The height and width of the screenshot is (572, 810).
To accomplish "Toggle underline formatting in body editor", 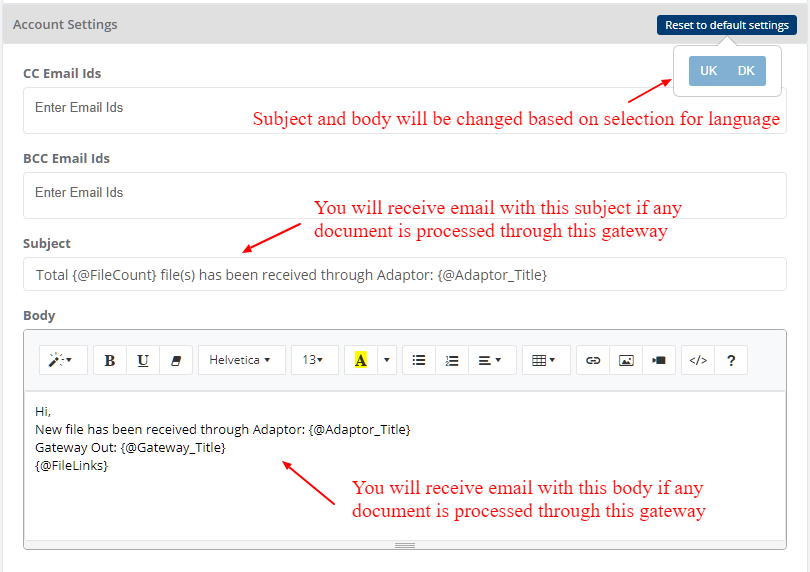I will click(143, 360).
